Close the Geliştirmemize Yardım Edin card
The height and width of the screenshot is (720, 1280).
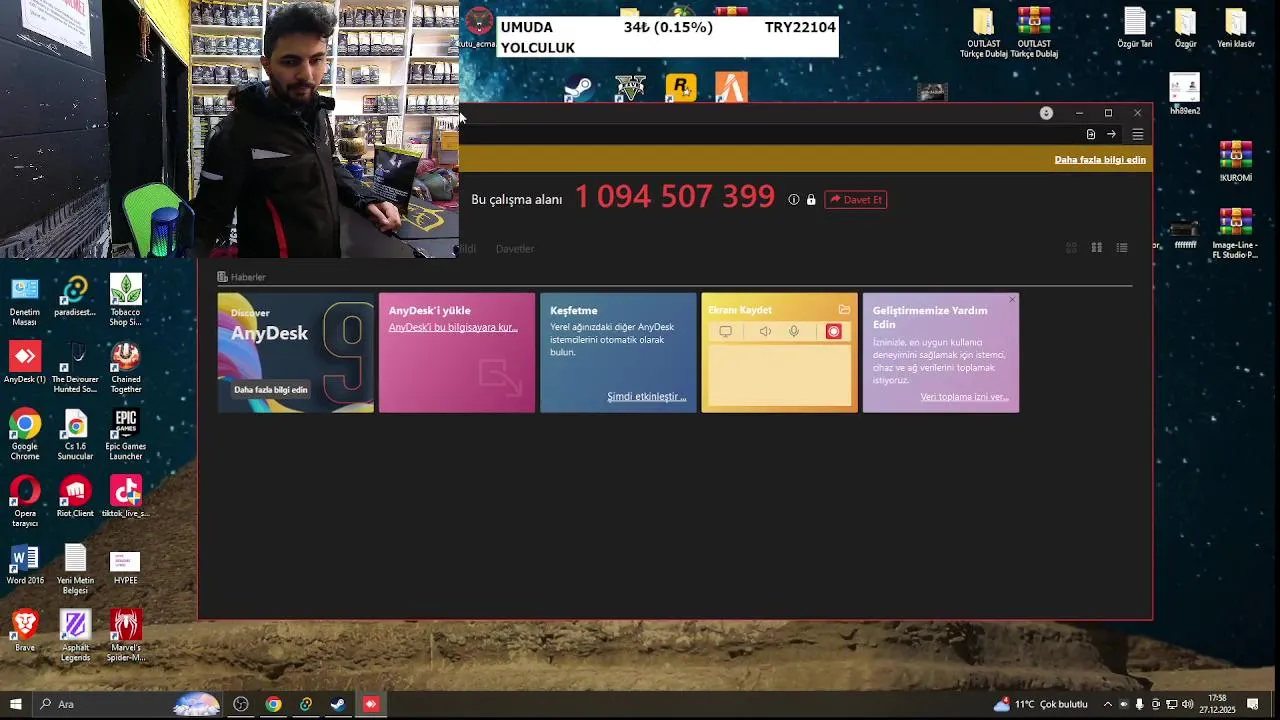click(1012, 299)
